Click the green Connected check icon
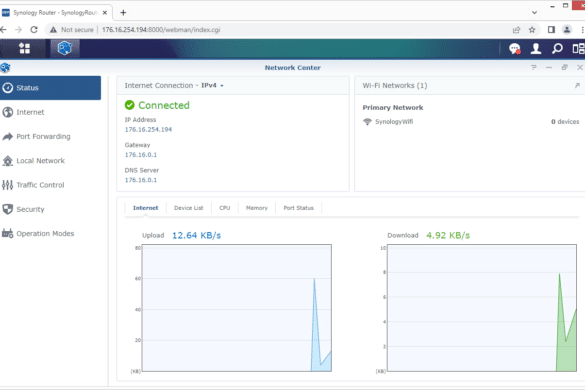585x390 pixels. tap(129, 105)
